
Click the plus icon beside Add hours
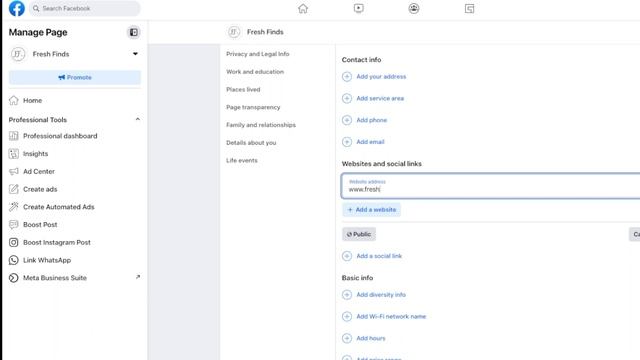click(x=347, y=338)
